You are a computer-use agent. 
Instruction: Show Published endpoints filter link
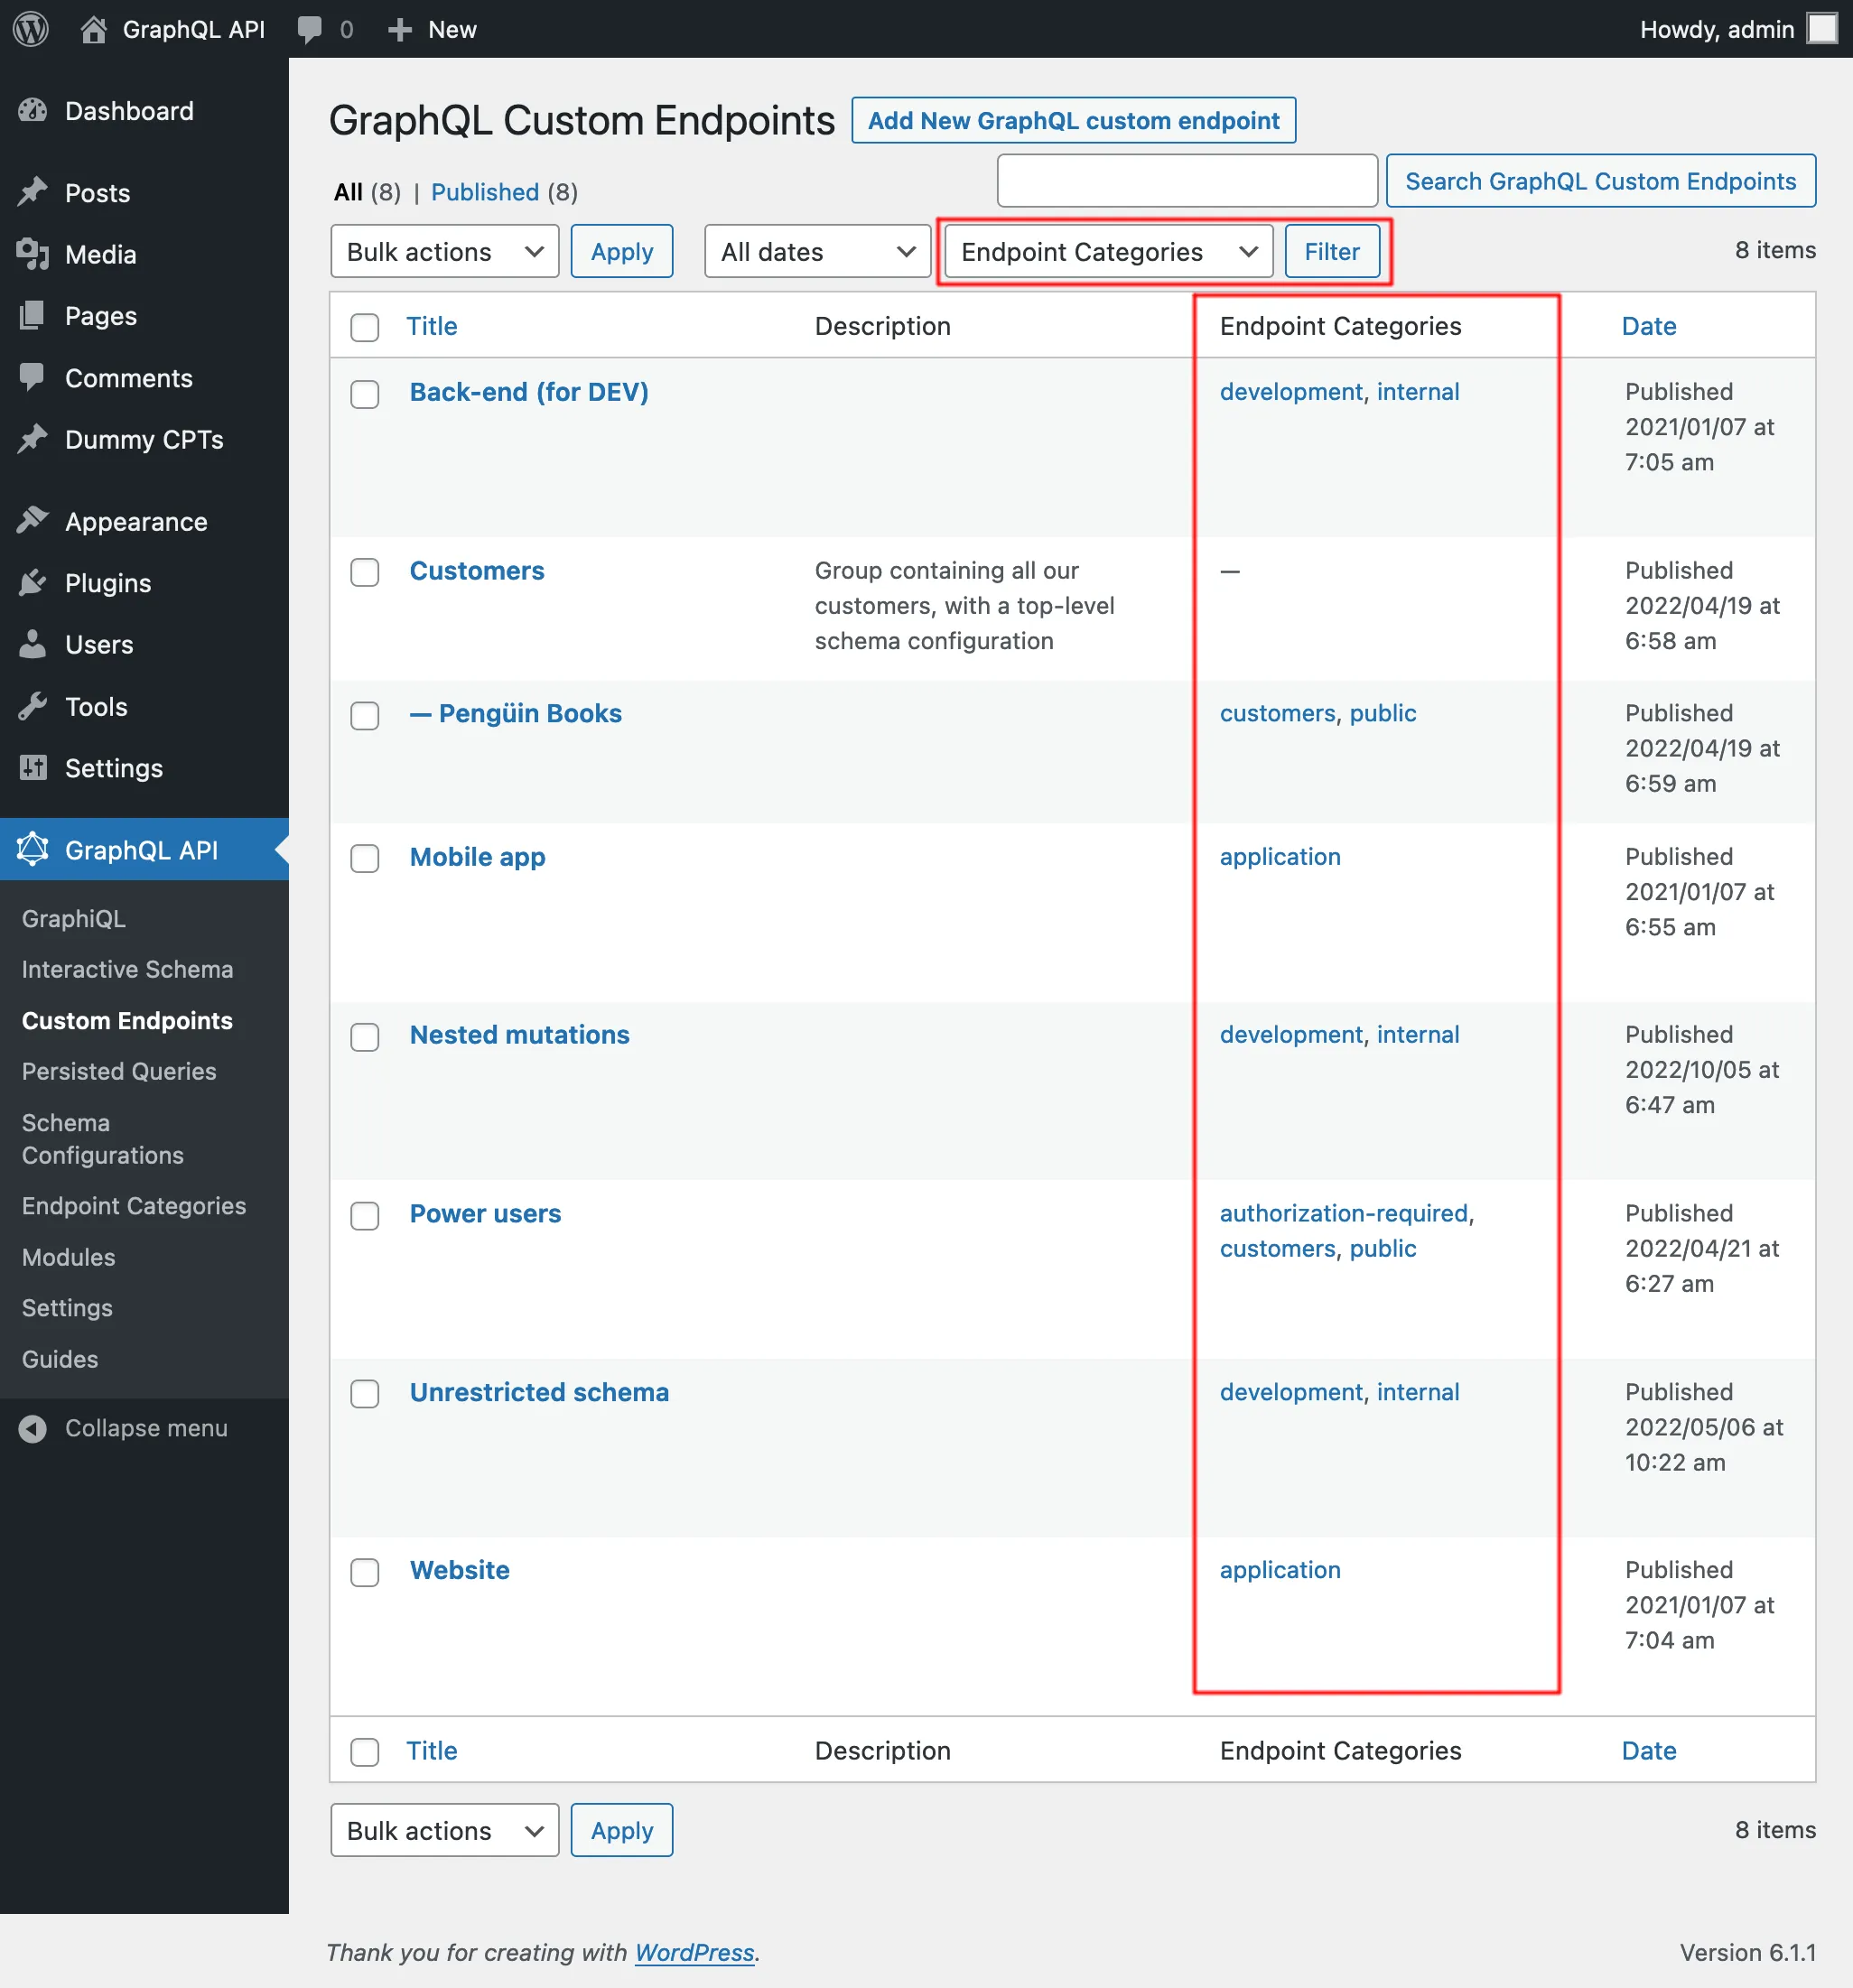point(485,192)
